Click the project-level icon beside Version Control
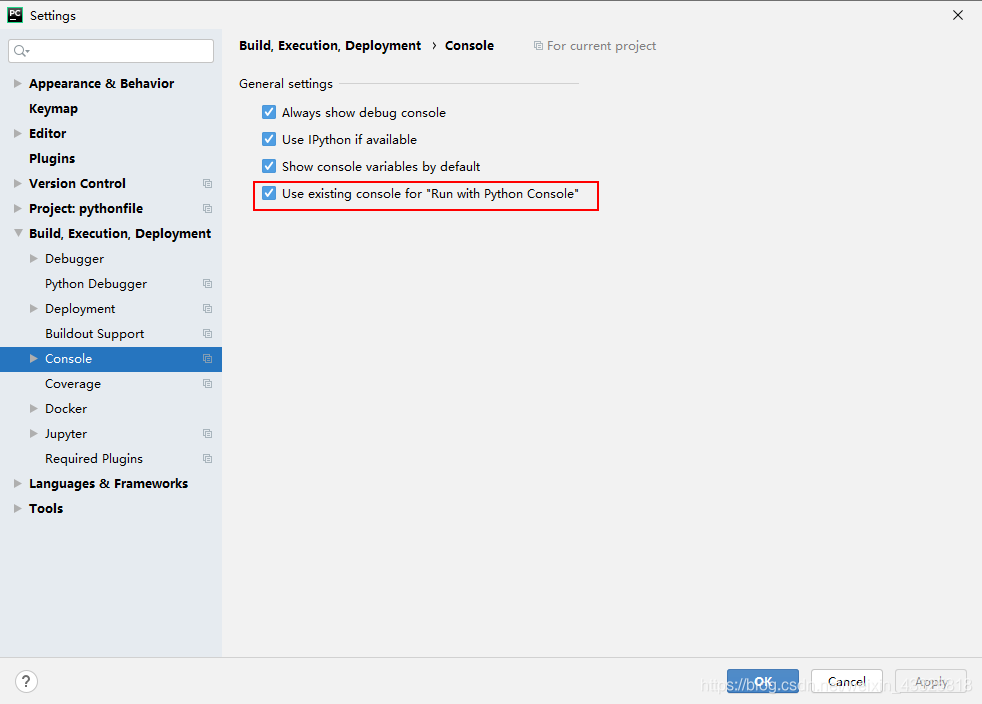The image size is (982, 704). (x=207, y=184)
